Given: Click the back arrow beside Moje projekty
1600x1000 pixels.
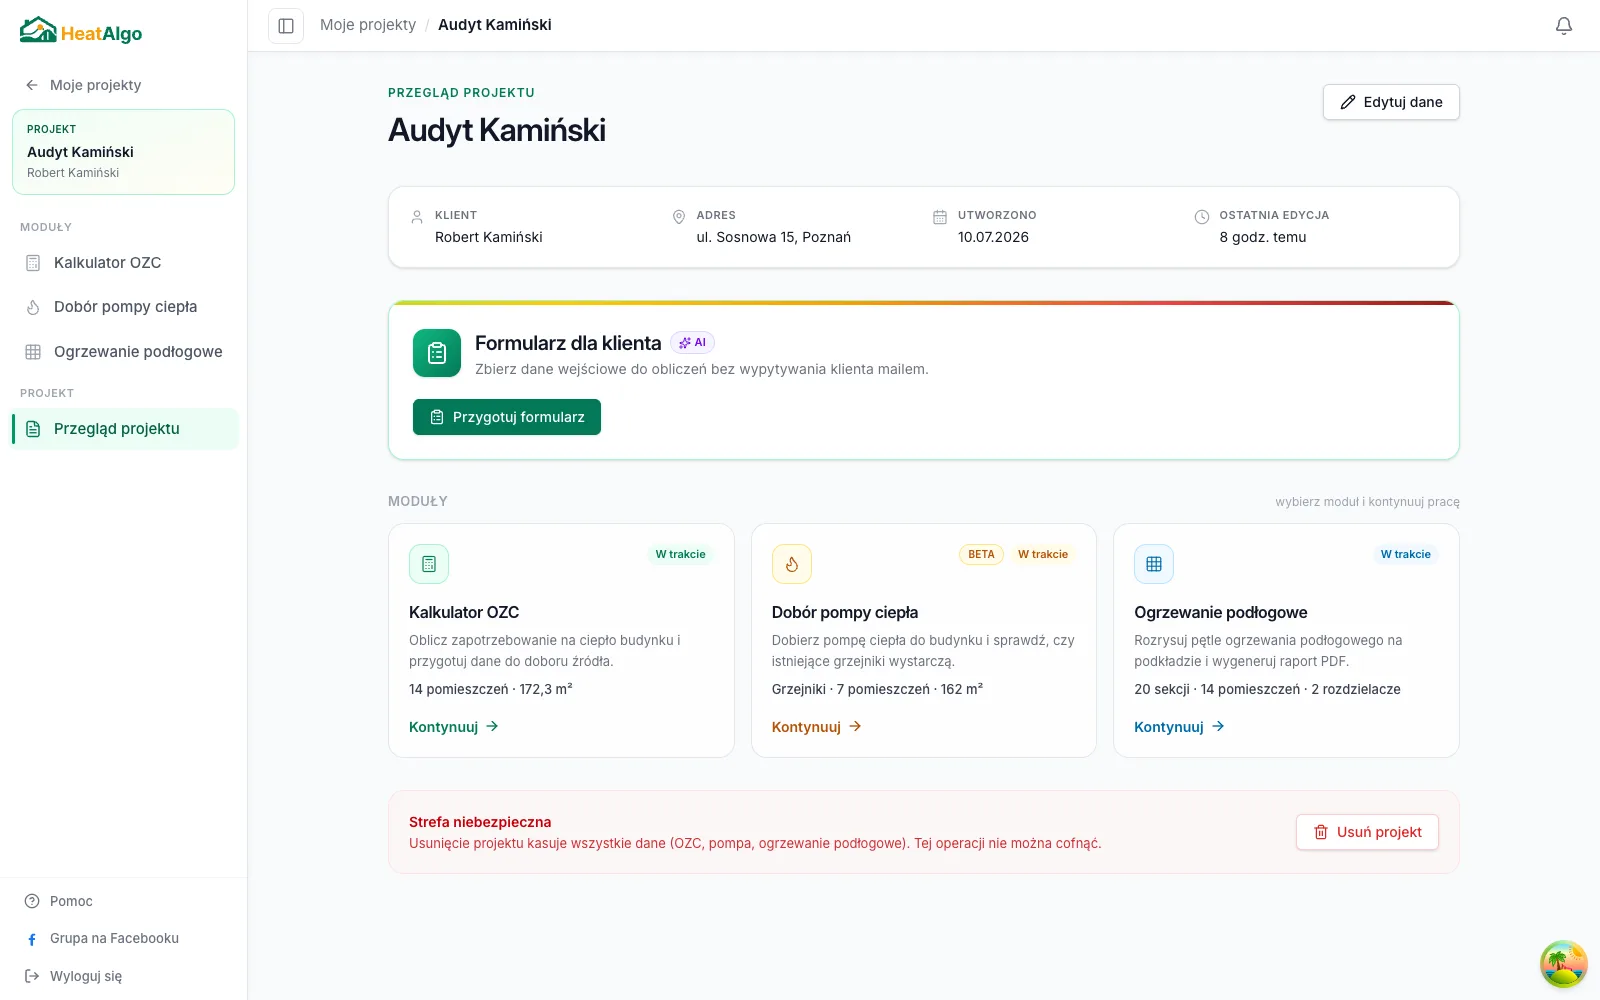Looking at the screenshot, I should tap(32, 85).
